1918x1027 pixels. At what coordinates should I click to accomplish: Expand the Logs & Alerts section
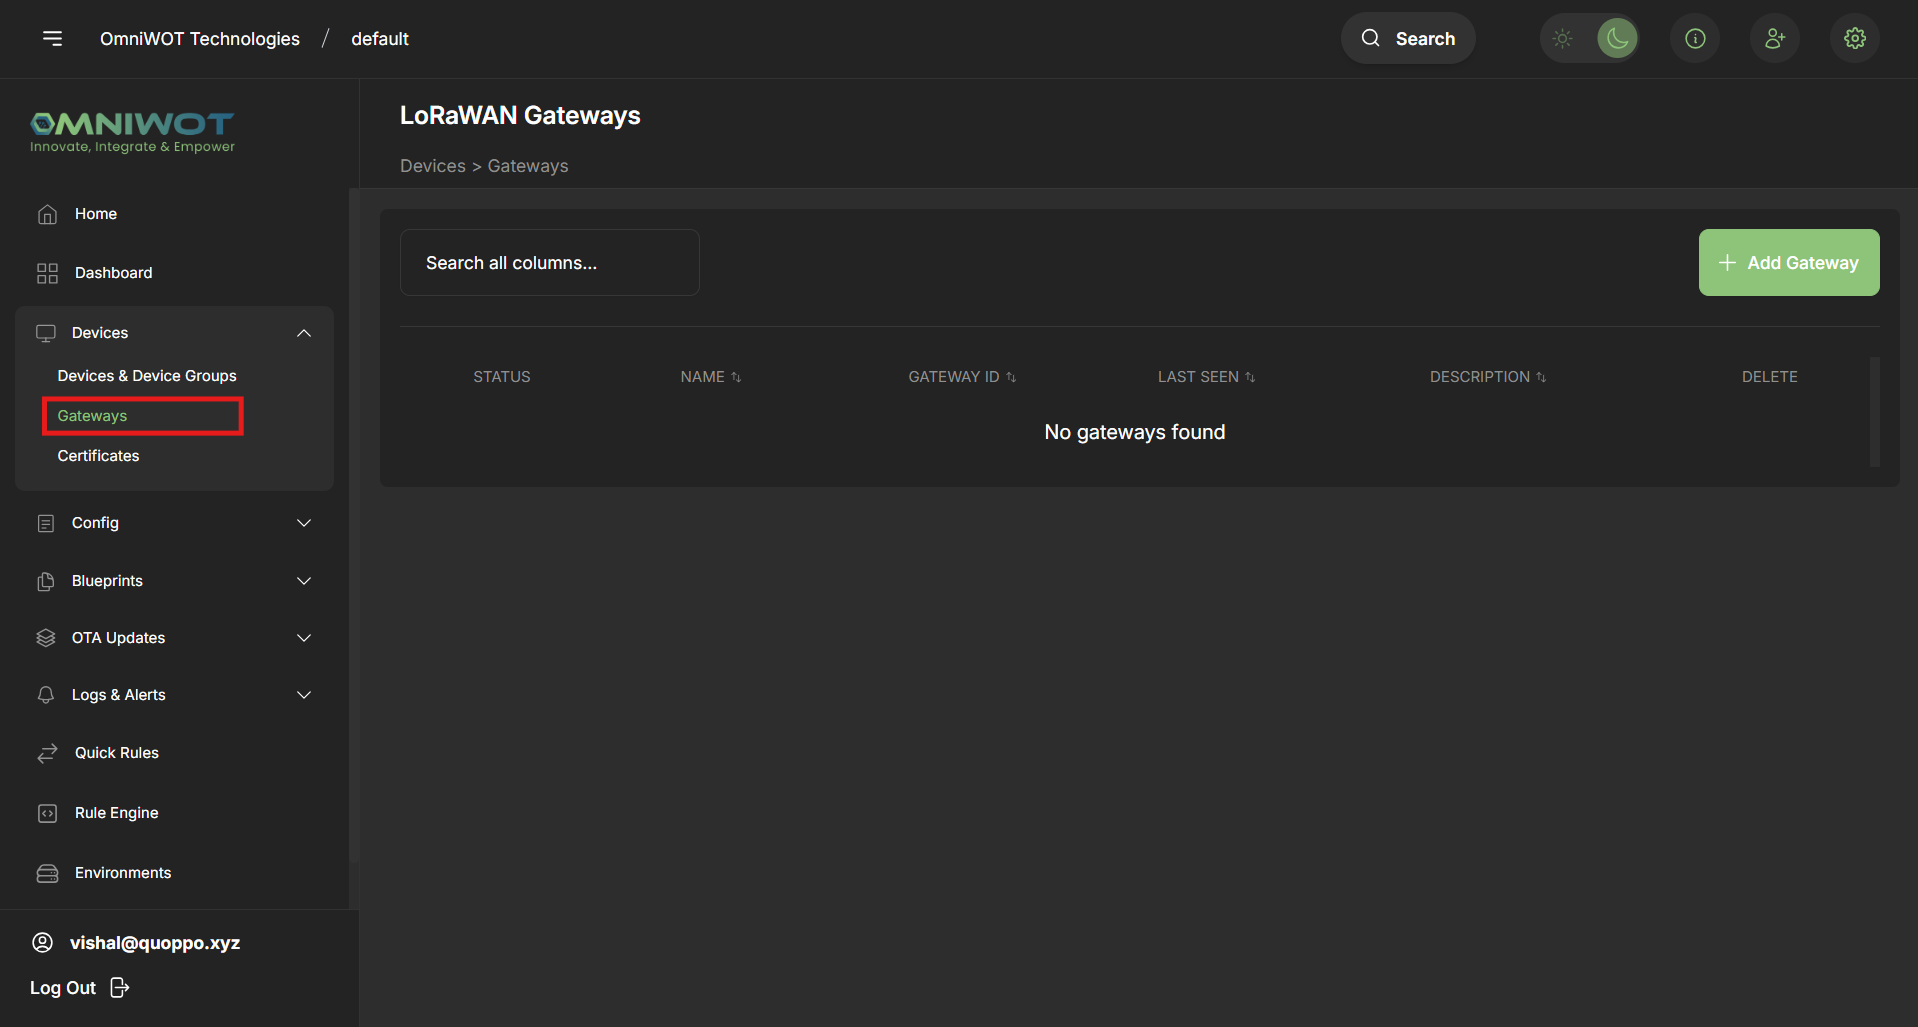(x=303, y=695)
